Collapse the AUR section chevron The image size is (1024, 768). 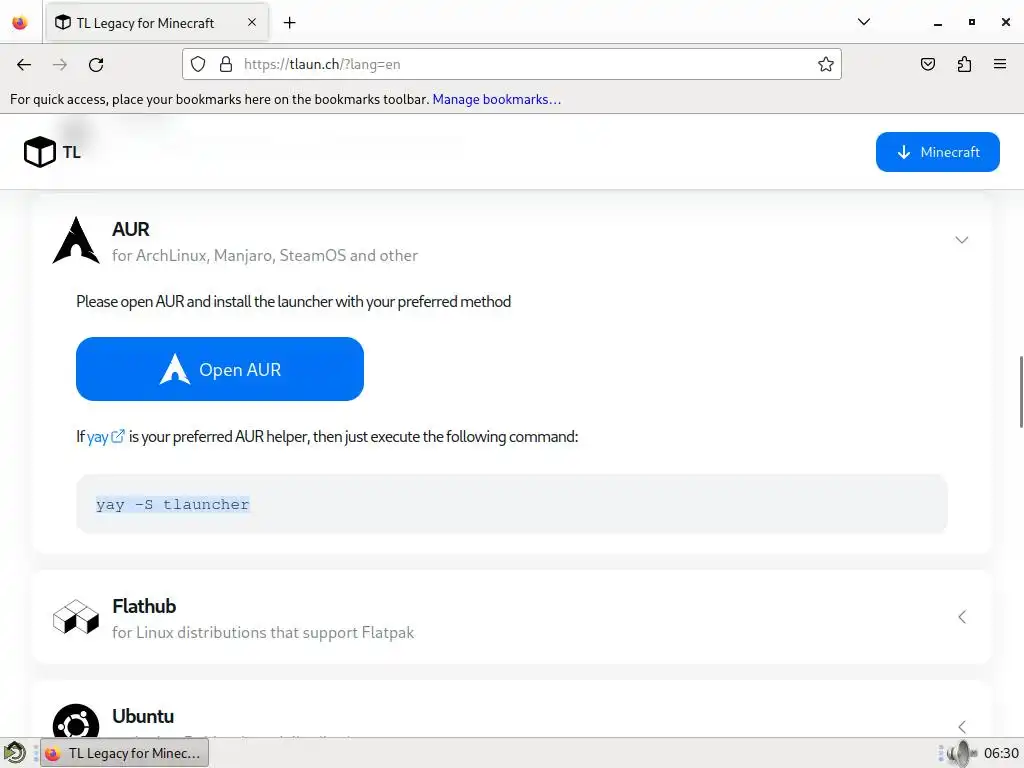(x=961, y=240)
